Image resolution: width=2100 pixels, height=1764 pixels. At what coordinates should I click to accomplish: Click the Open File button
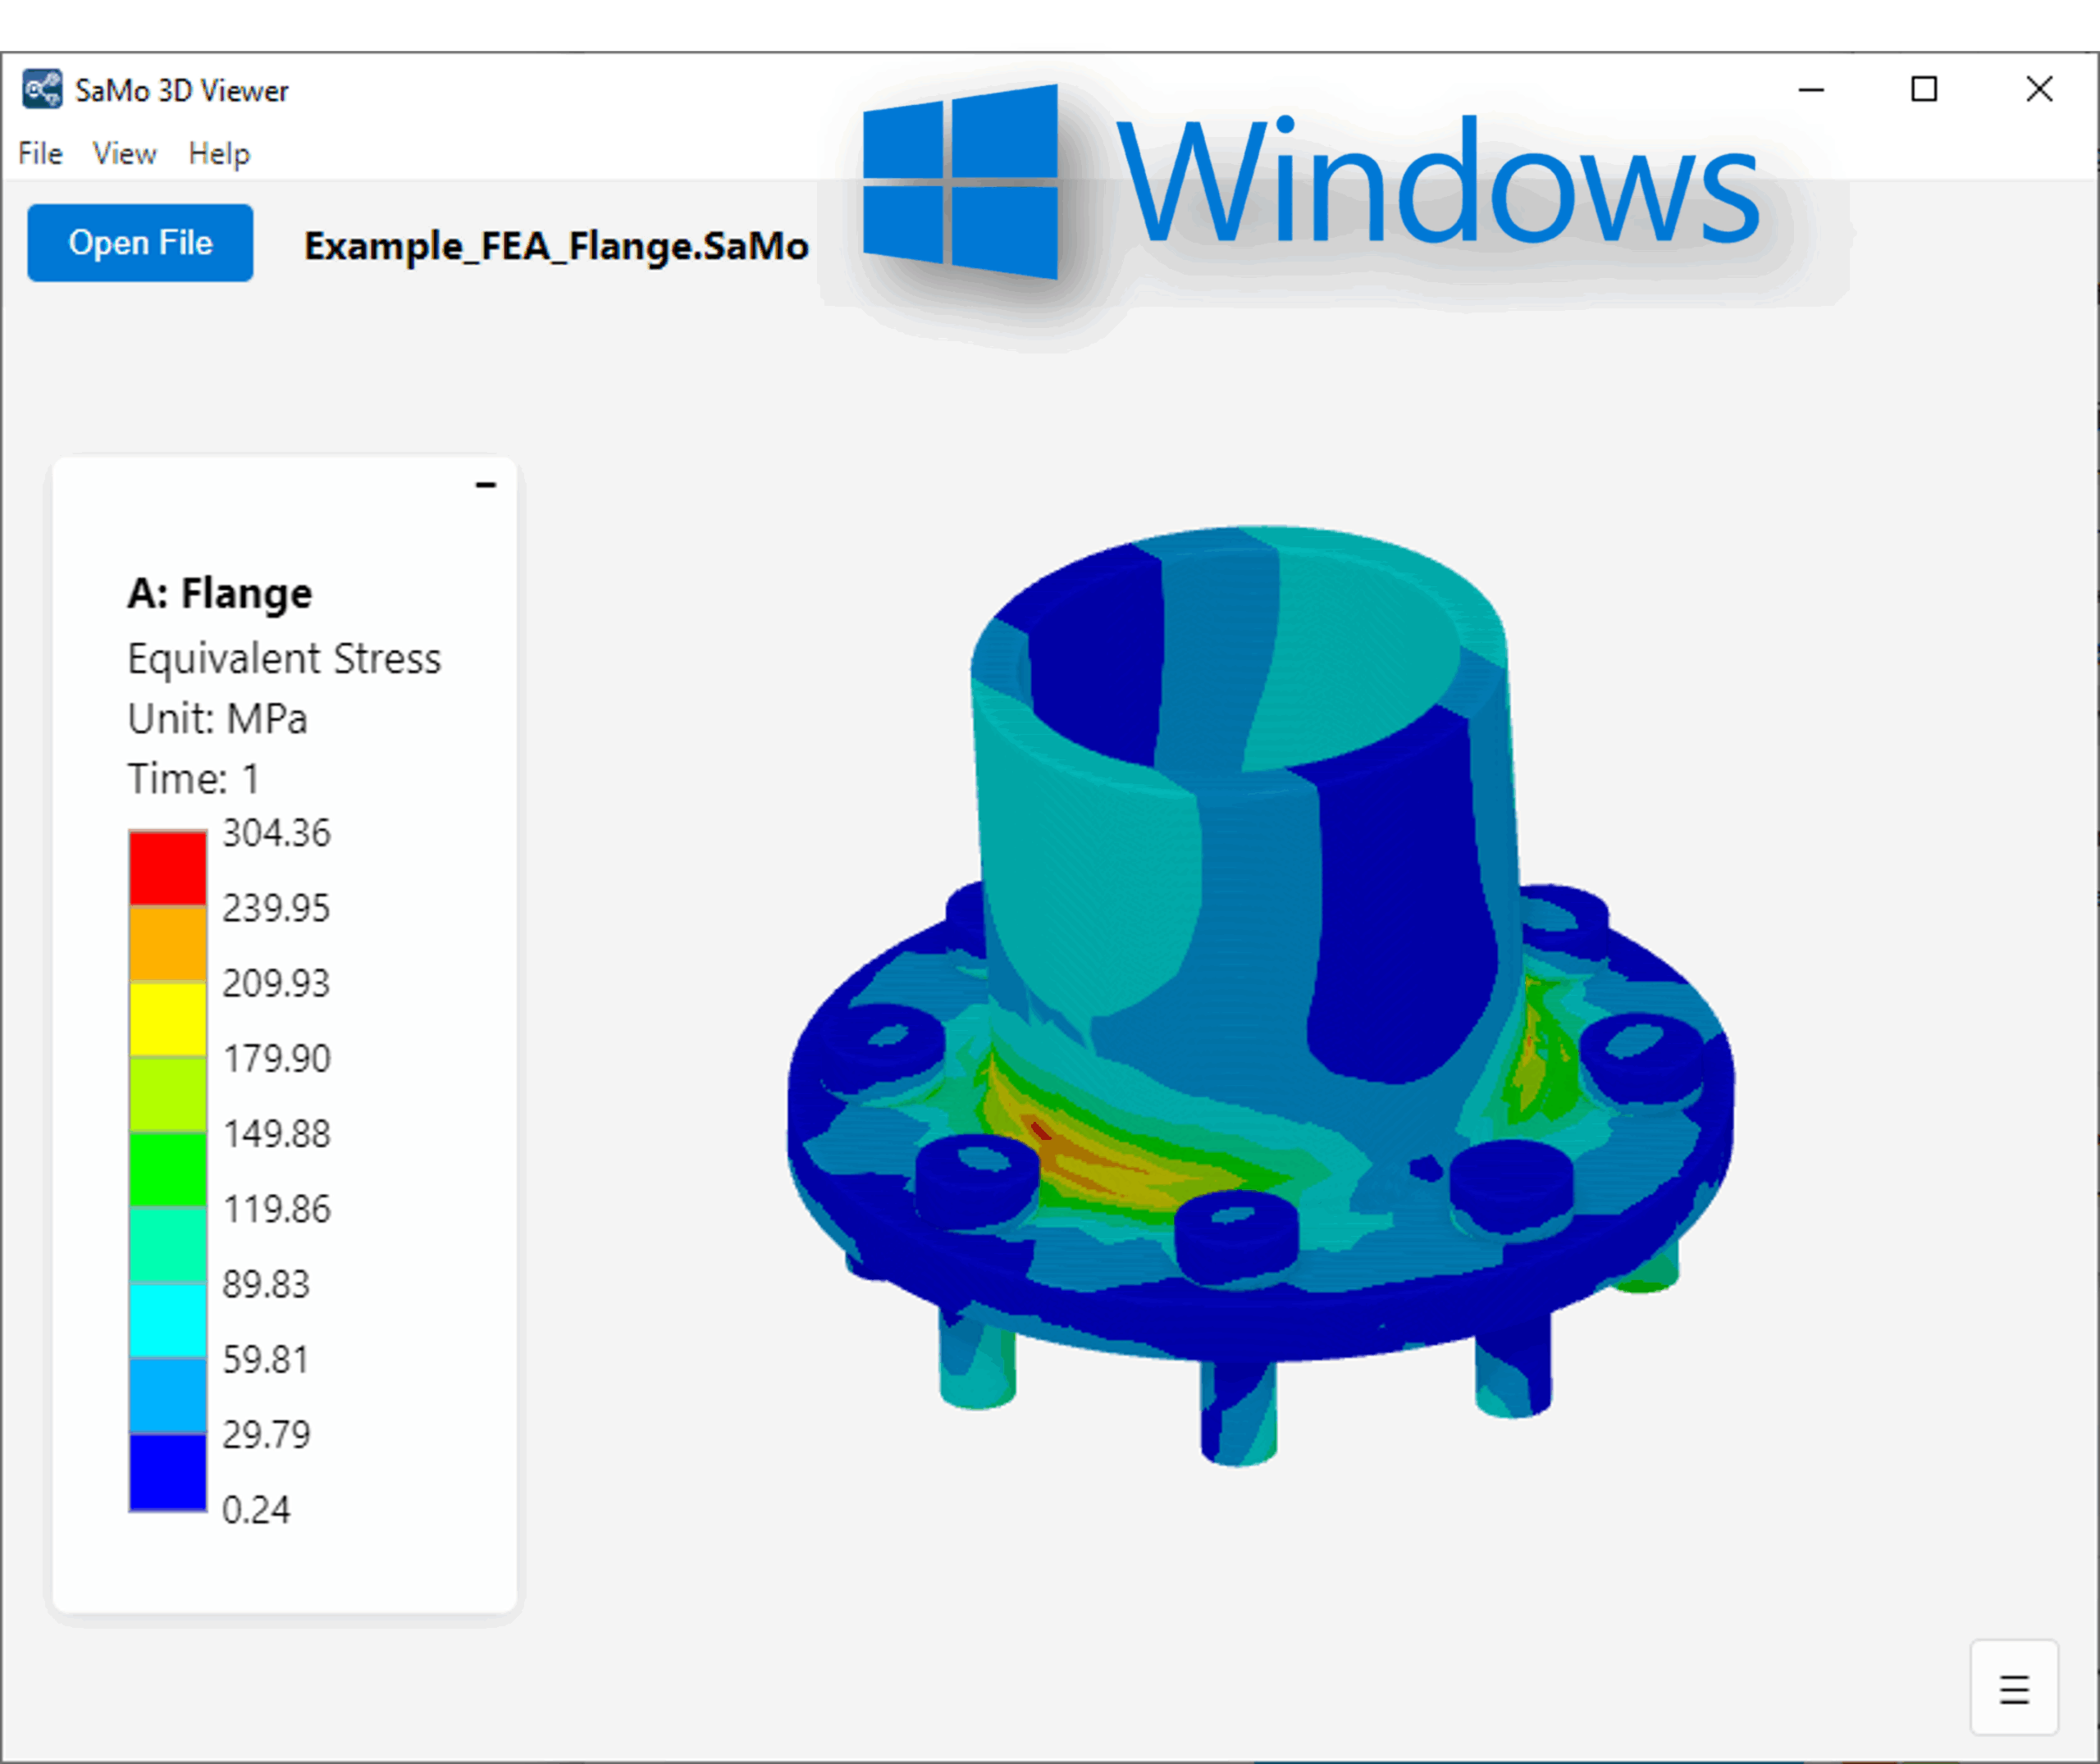(140, 243)
